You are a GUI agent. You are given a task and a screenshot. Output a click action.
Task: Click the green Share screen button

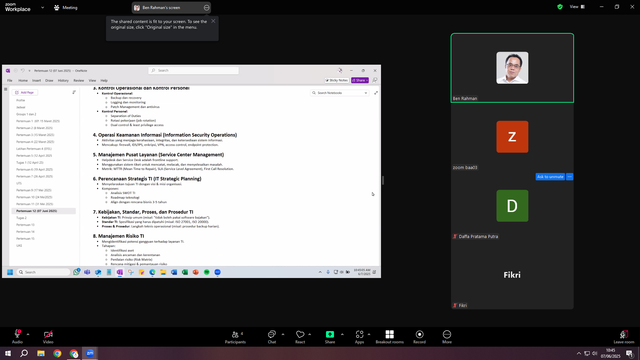coord(330,337)
